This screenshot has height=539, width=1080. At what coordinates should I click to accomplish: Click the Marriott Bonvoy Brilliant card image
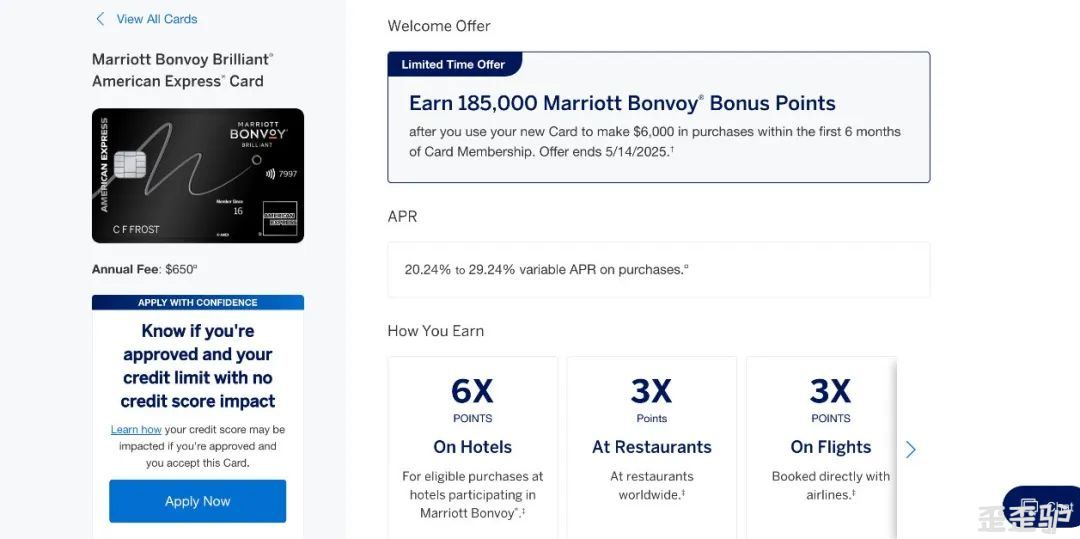[198, 176]
